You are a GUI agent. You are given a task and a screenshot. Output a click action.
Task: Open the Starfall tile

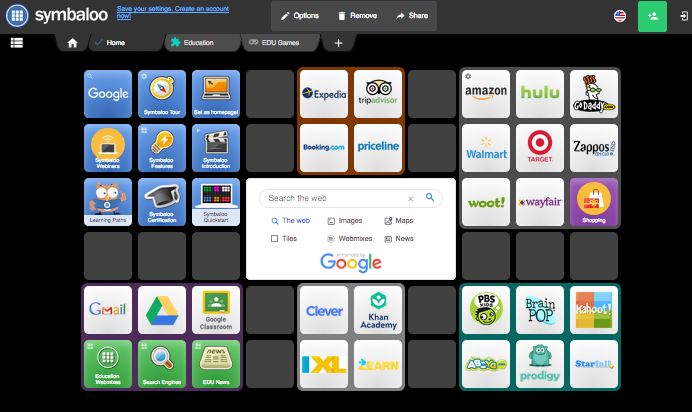click(x=594, y=364)
